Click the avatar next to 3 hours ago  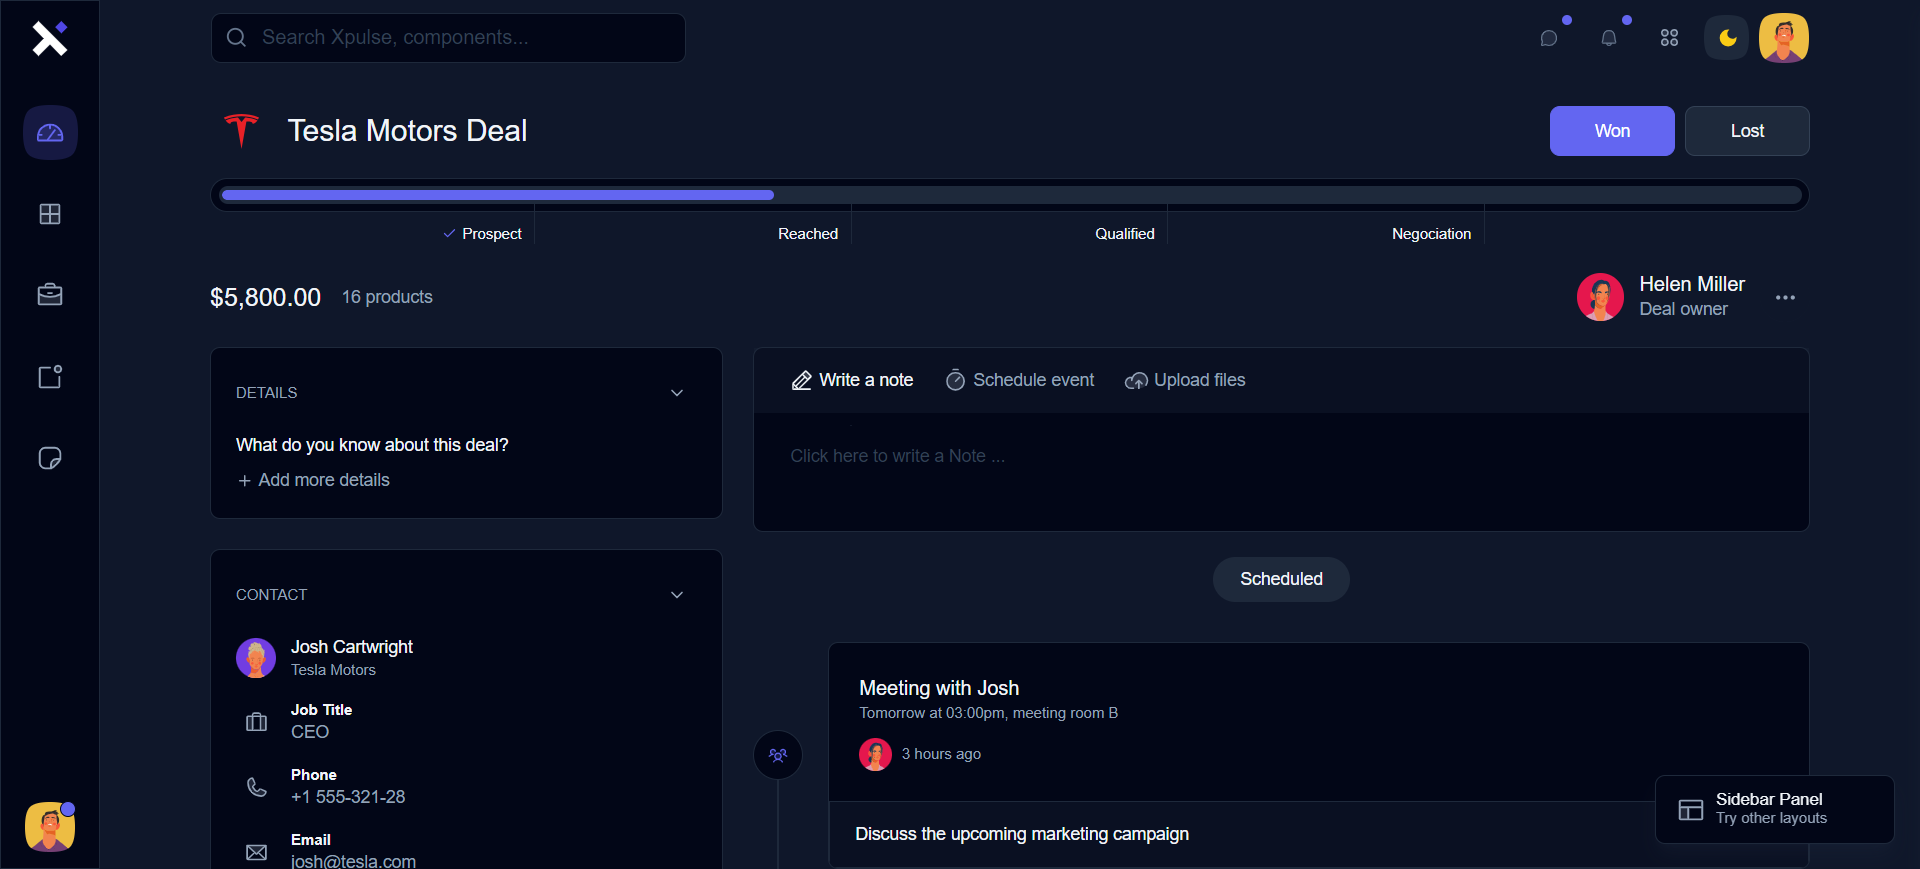click(876, 754)
